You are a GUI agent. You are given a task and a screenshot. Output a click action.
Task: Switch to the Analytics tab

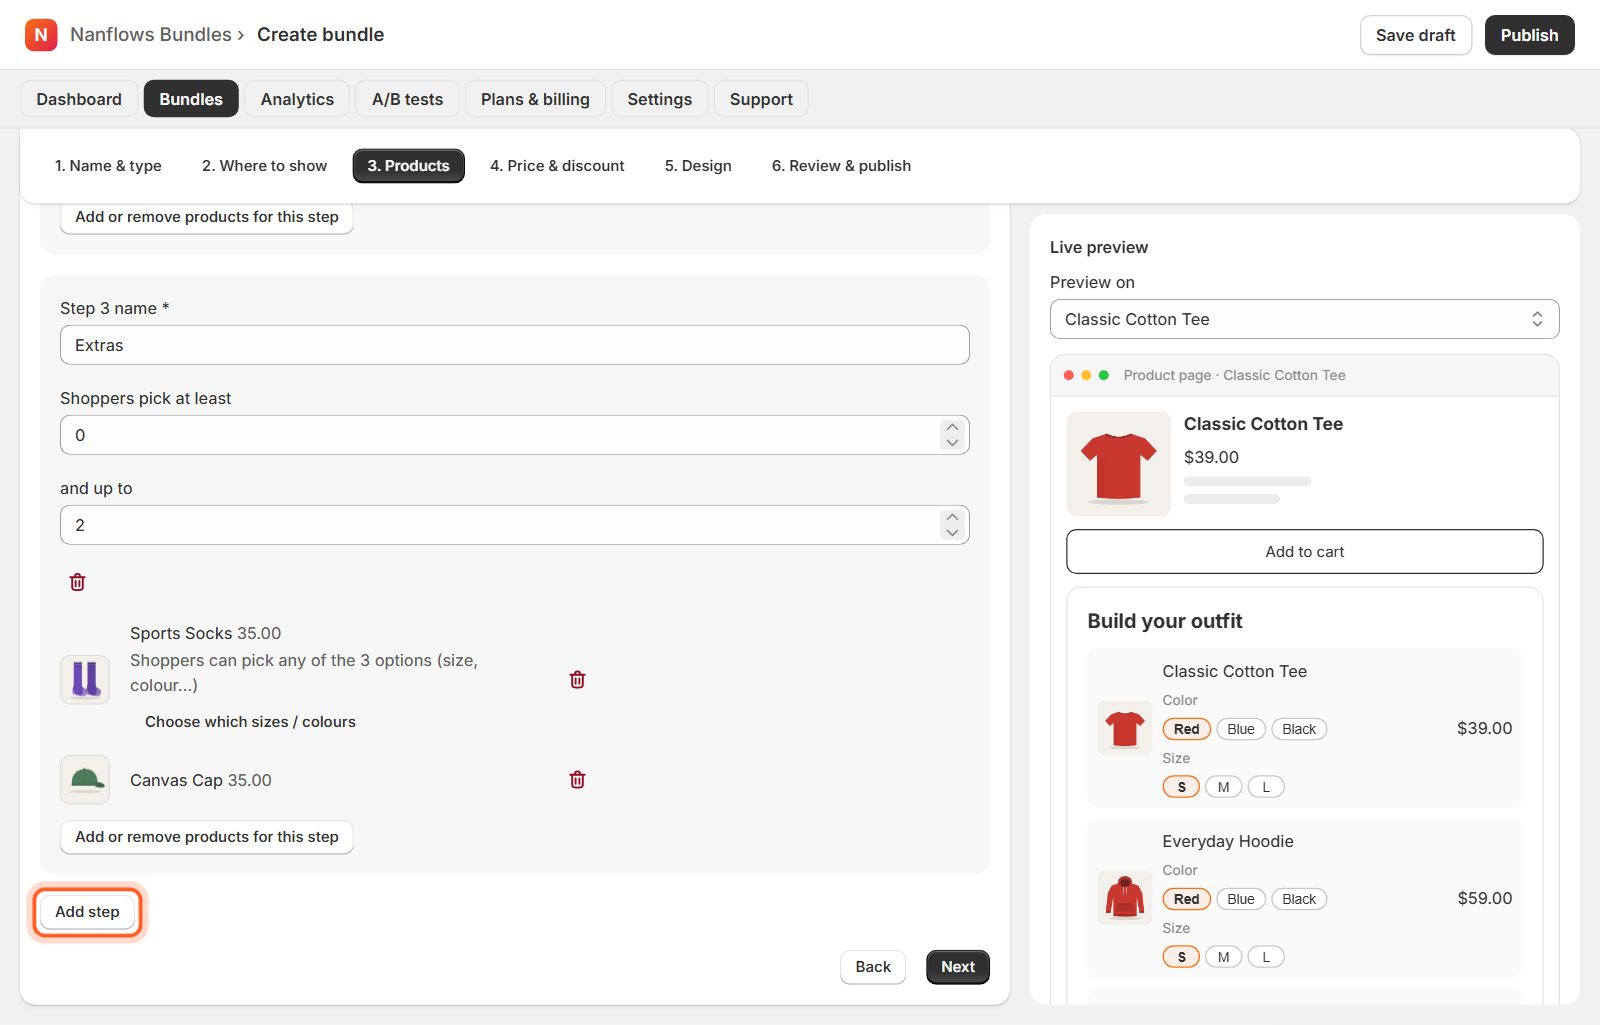[297, 99]
